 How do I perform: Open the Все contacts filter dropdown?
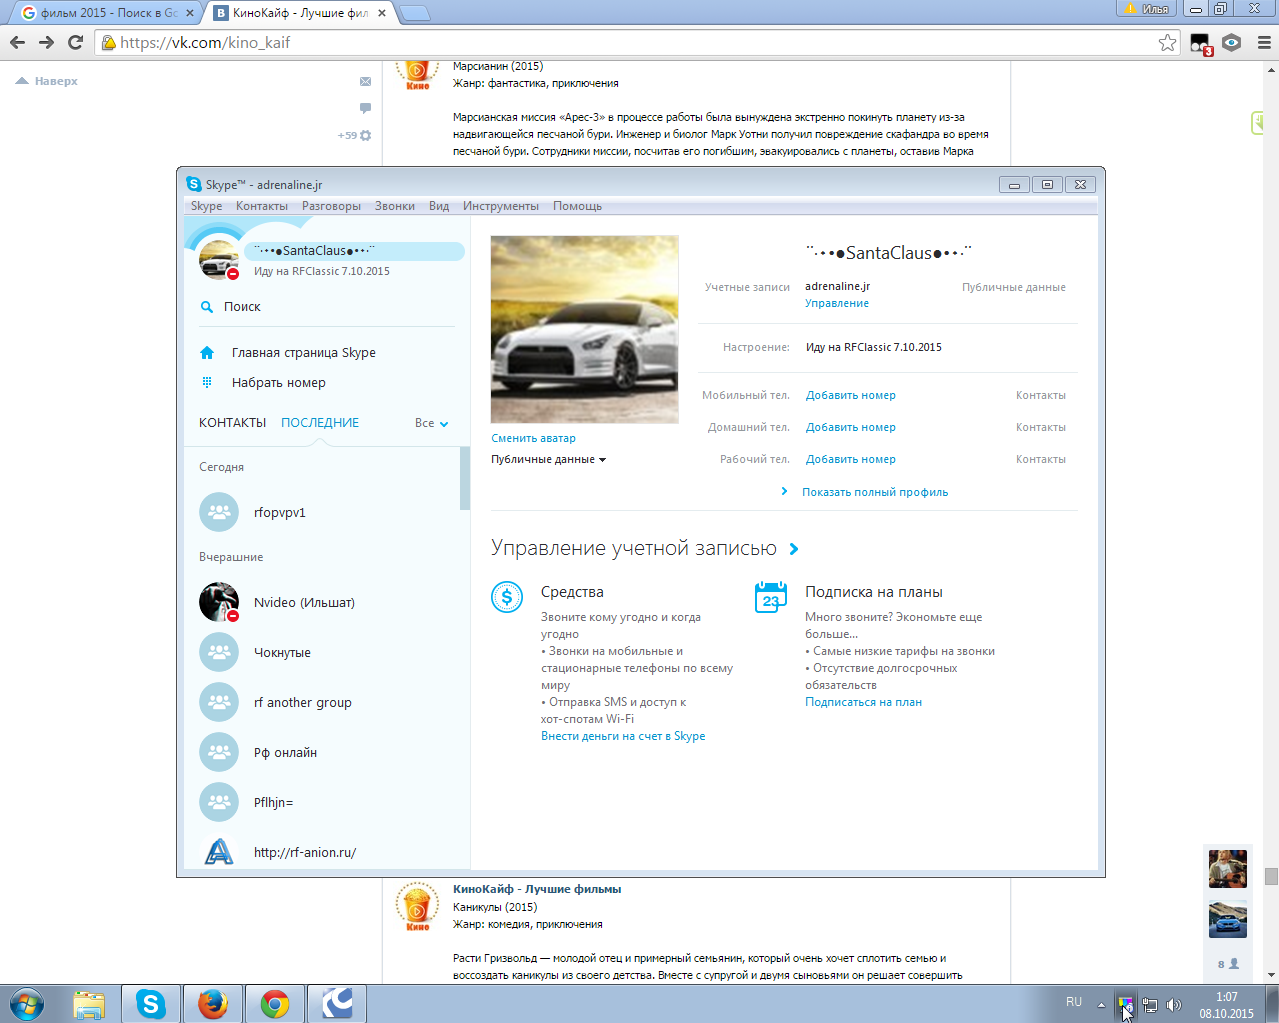pyautogui.click(x=432, y=423)
